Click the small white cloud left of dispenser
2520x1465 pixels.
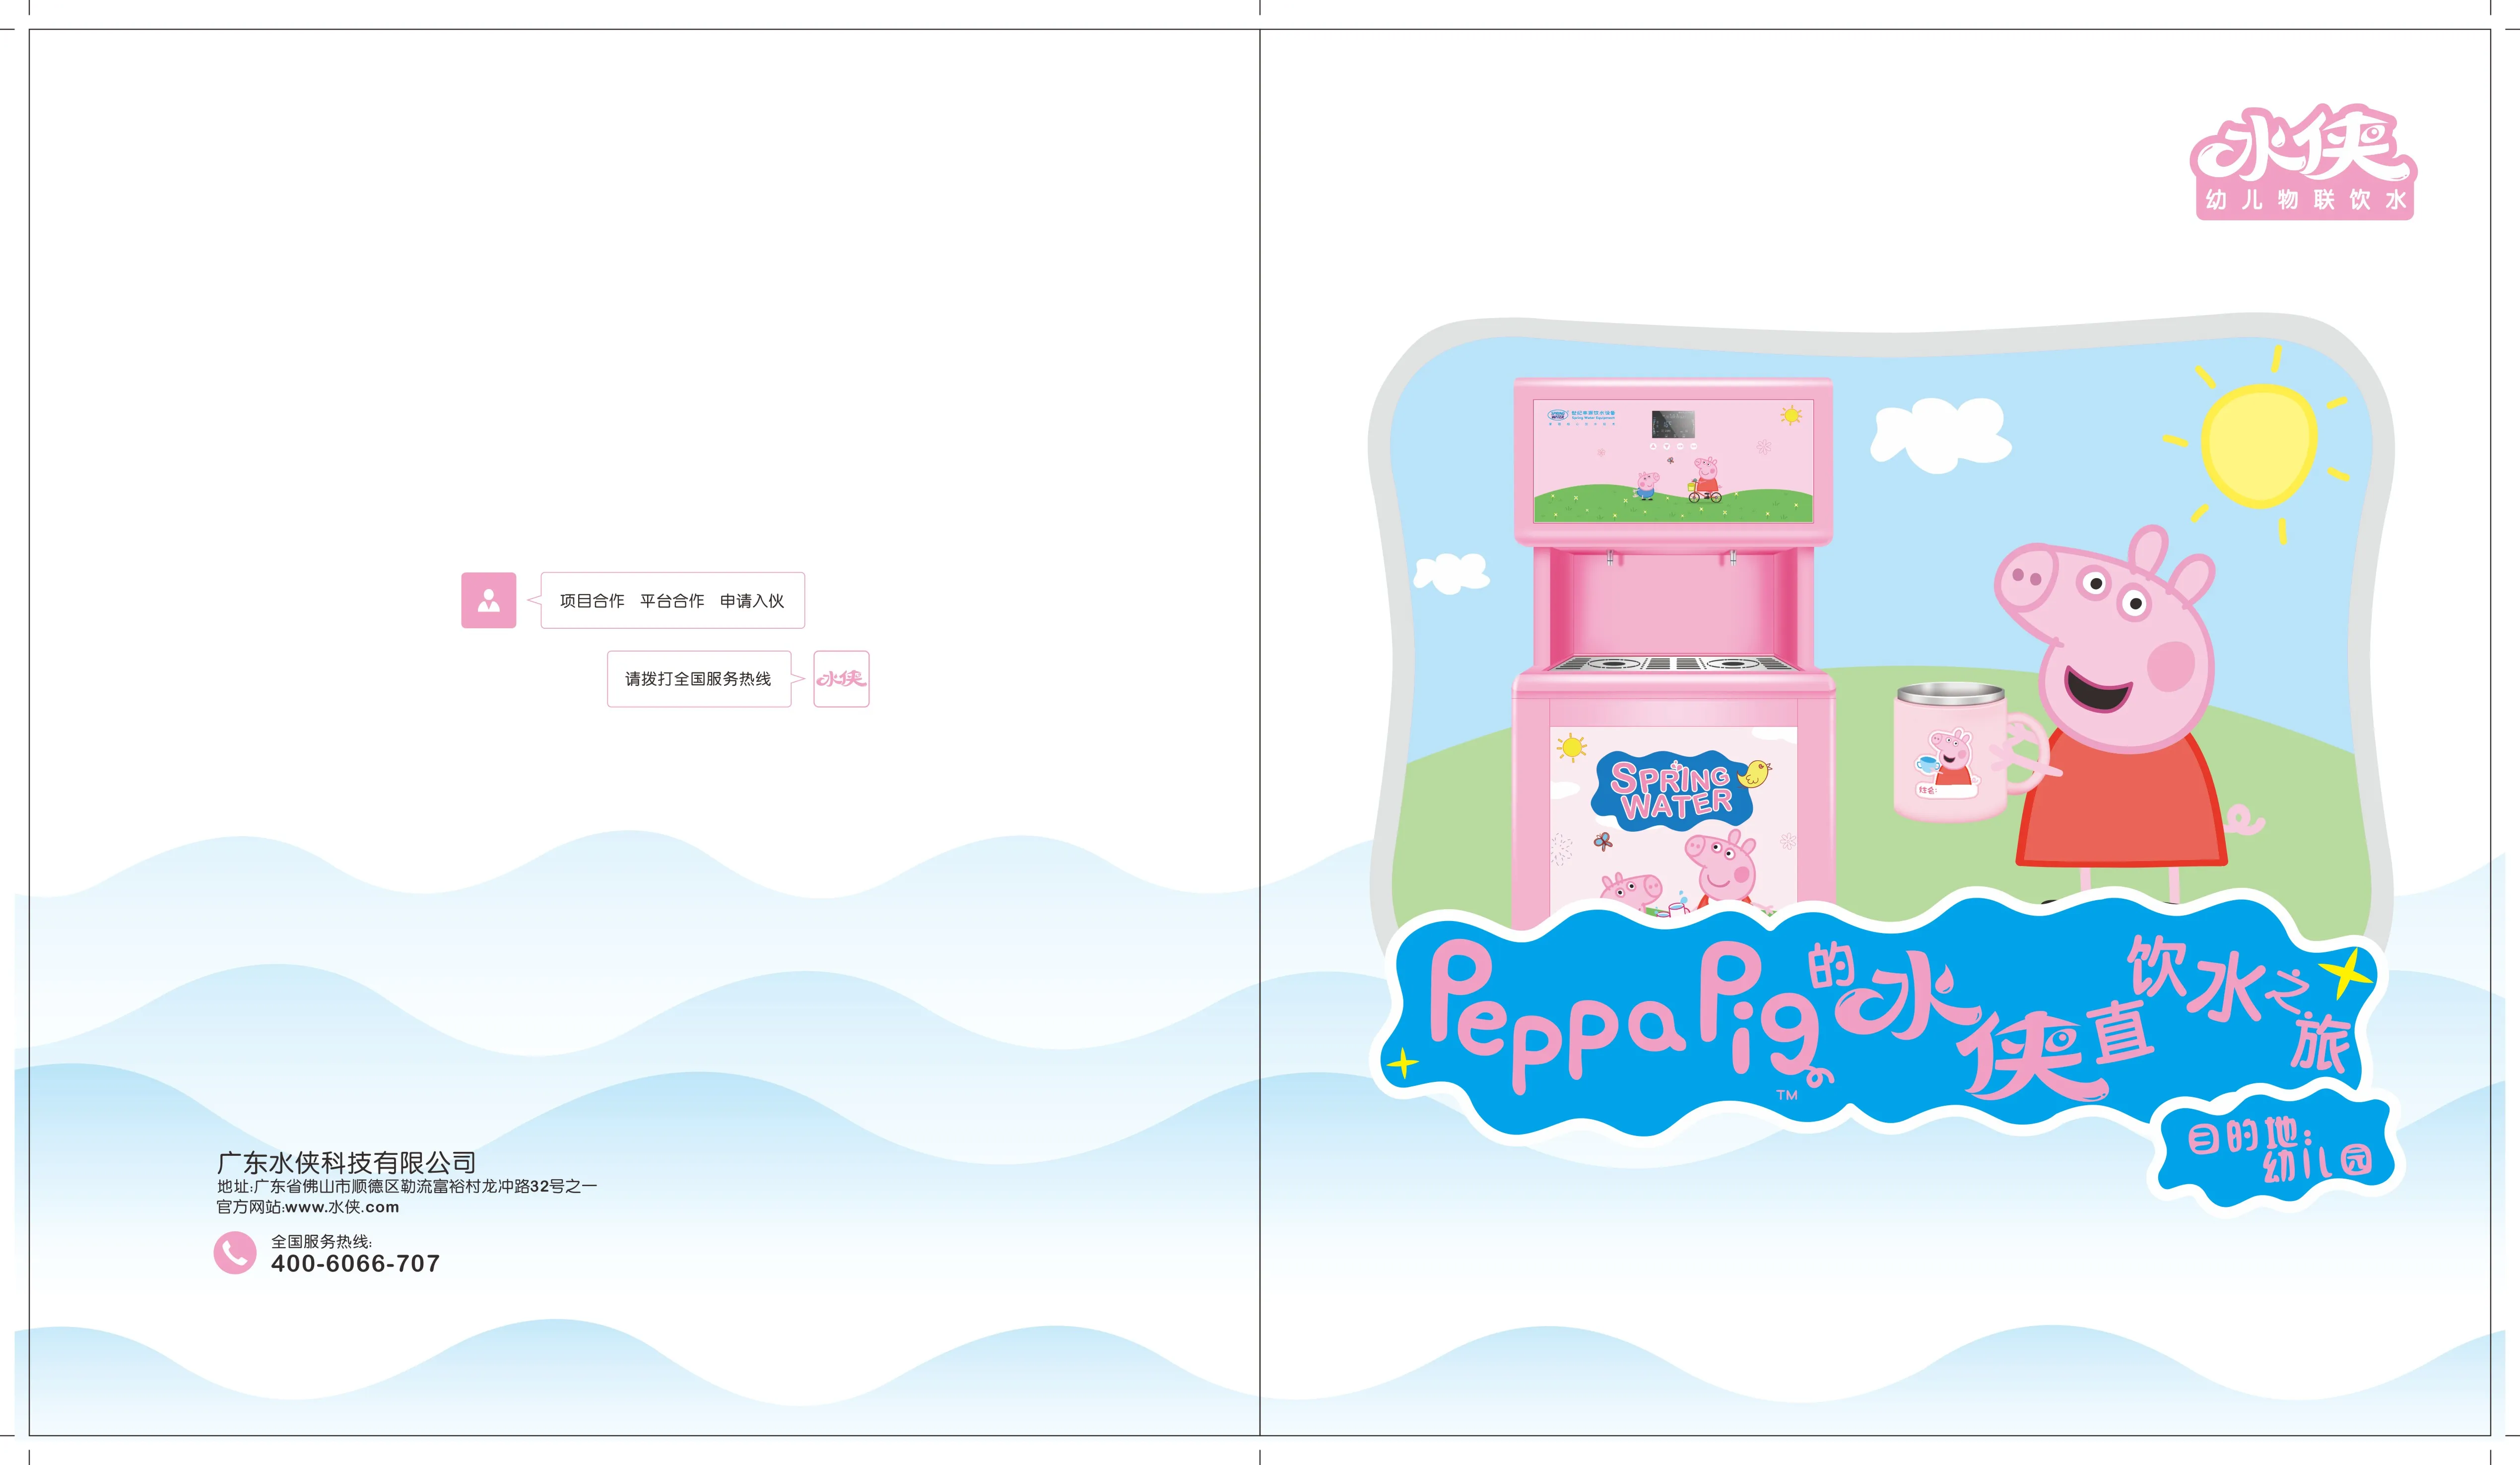click(1451, 574)
